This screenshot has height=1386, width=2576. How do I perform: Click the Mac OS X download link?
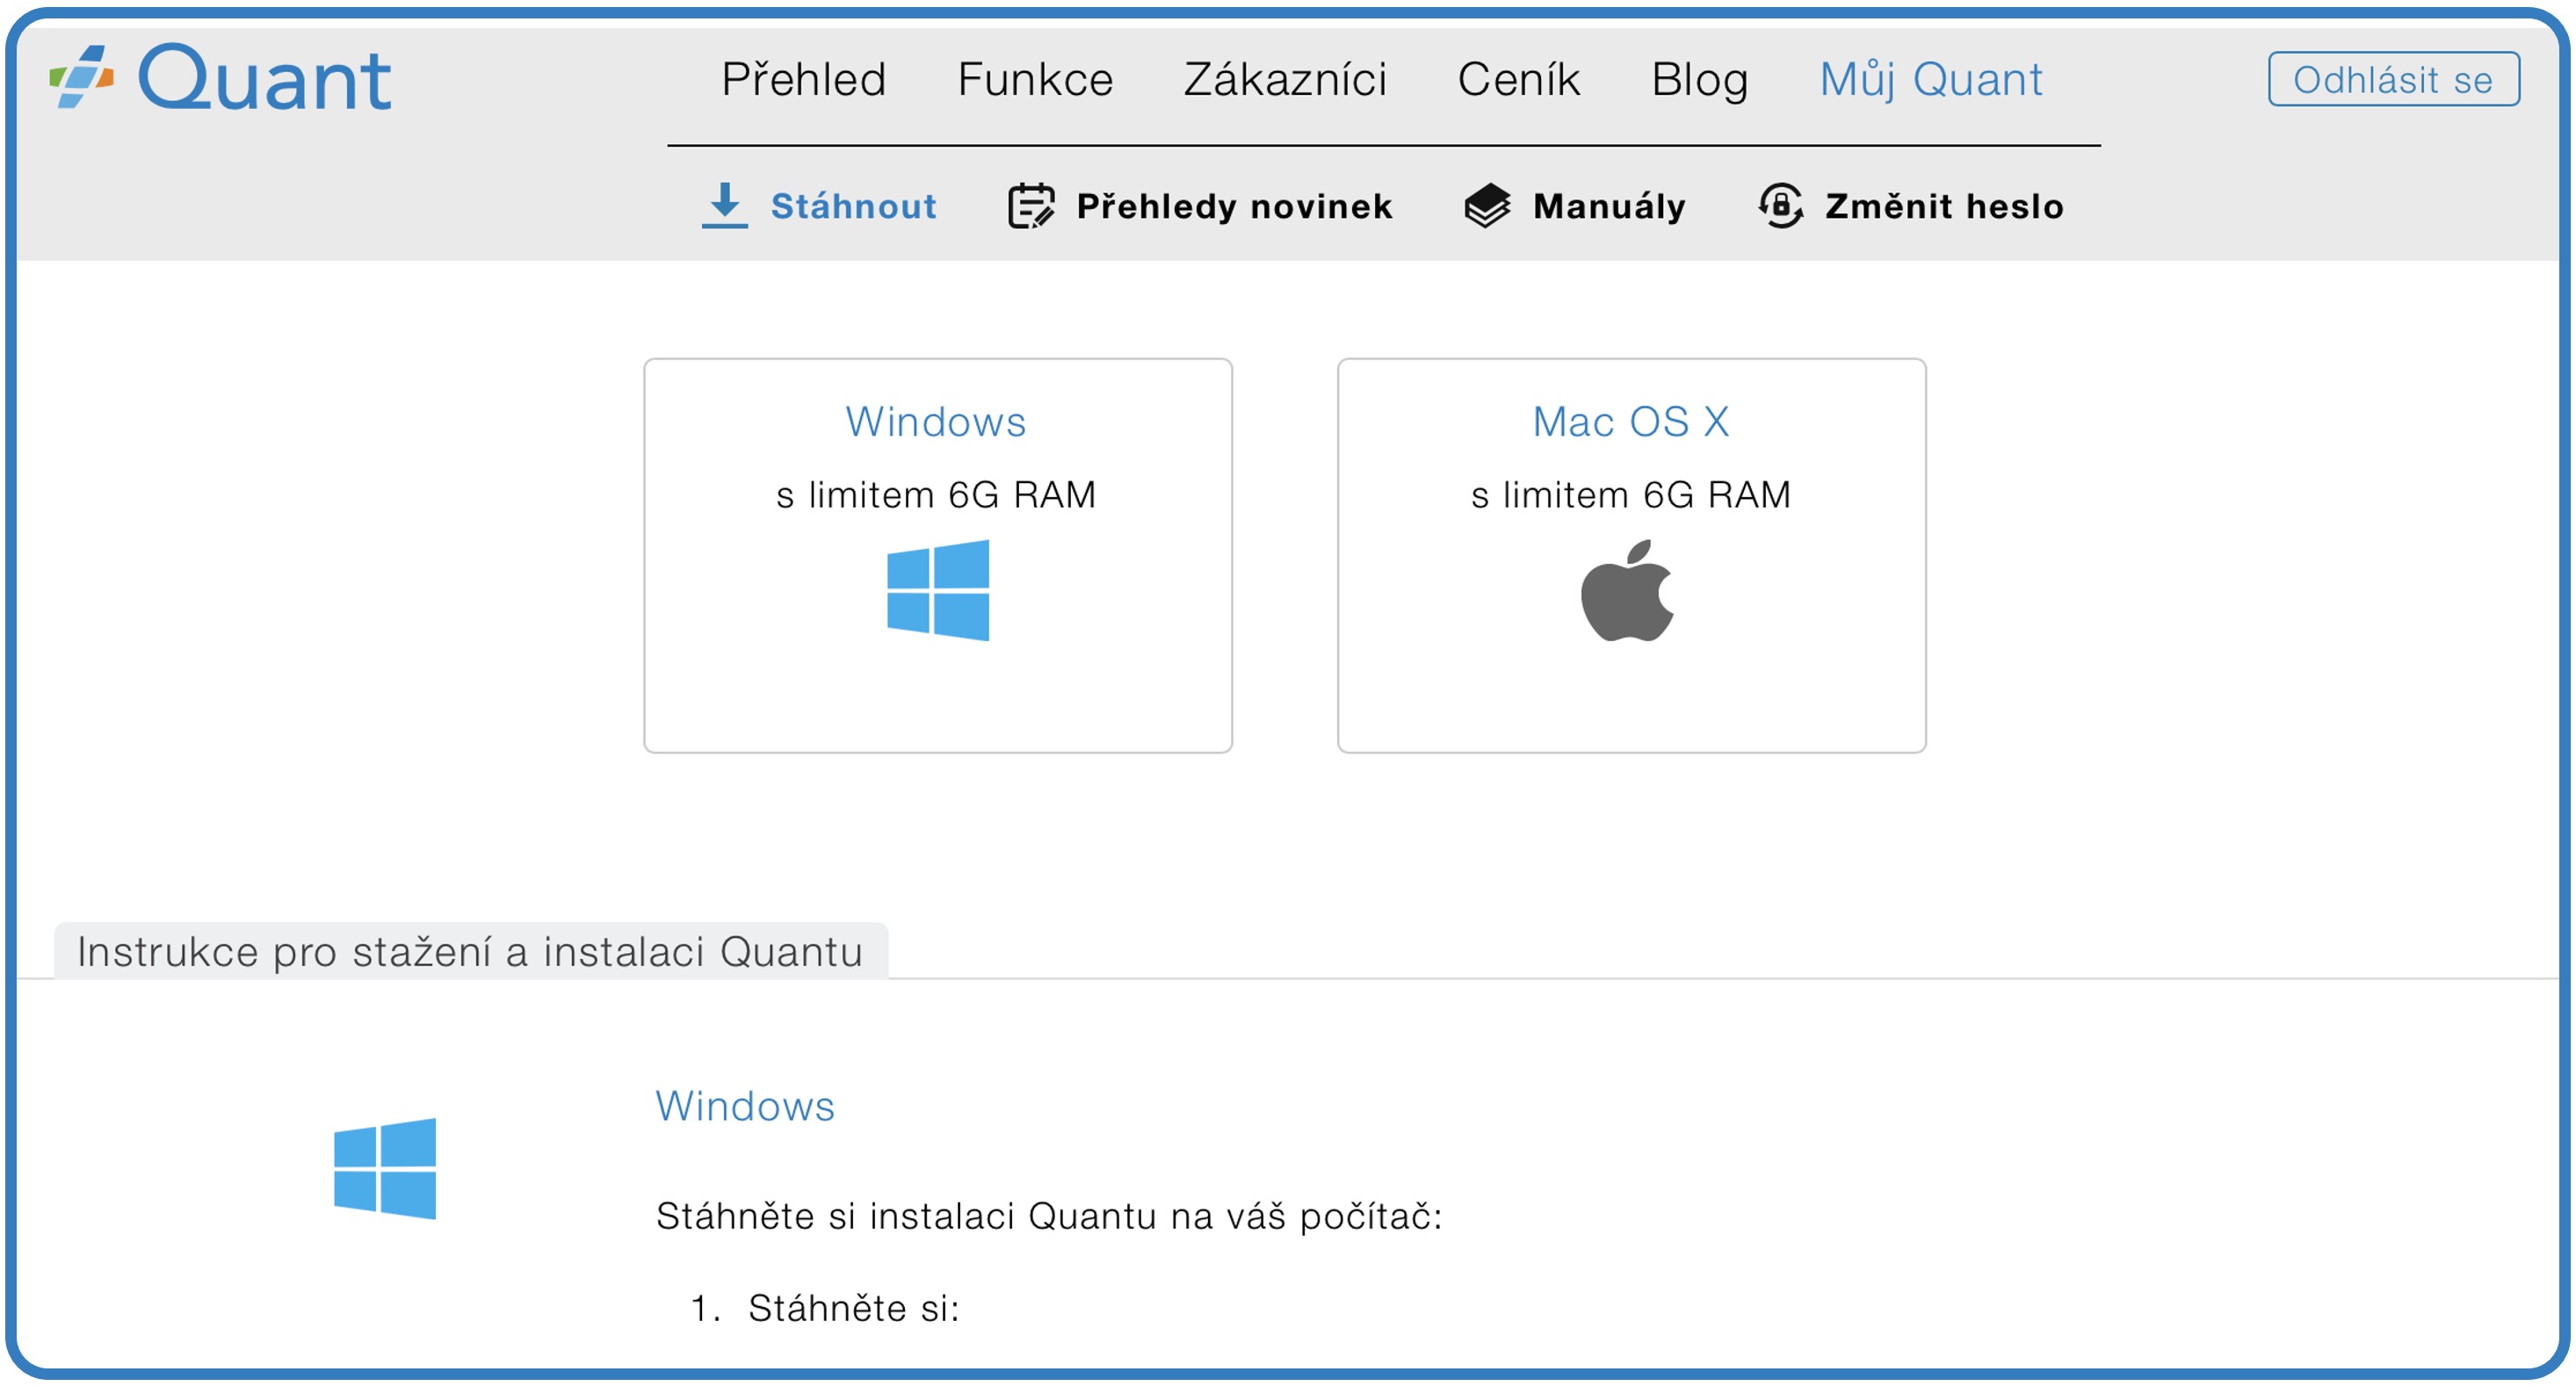pyautogui.click(x=1631, y=421)
